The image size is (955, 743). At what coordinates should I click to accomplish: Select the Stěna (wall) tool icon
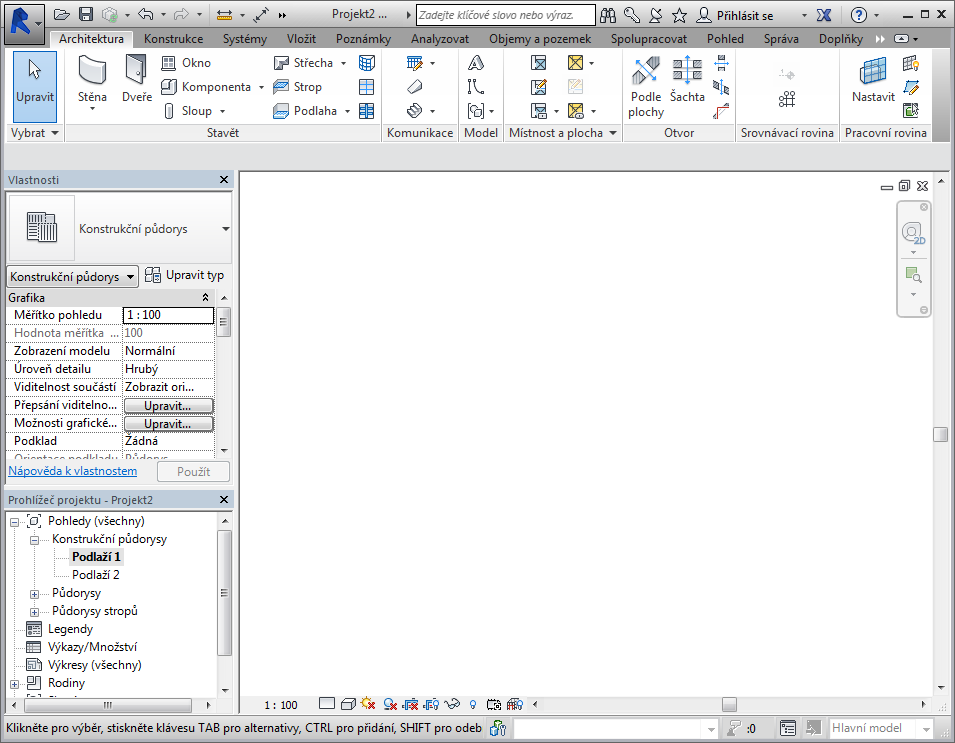92,70
